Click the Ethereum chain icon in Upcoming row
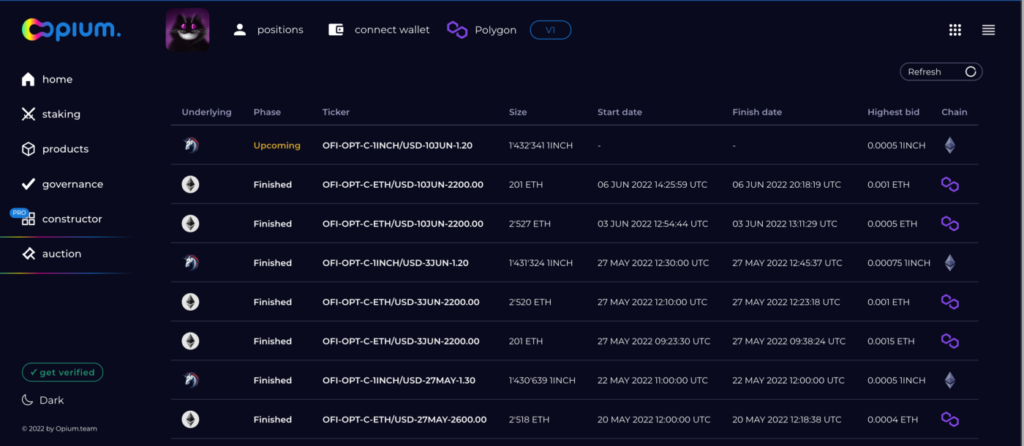 [x=949, y=145]
